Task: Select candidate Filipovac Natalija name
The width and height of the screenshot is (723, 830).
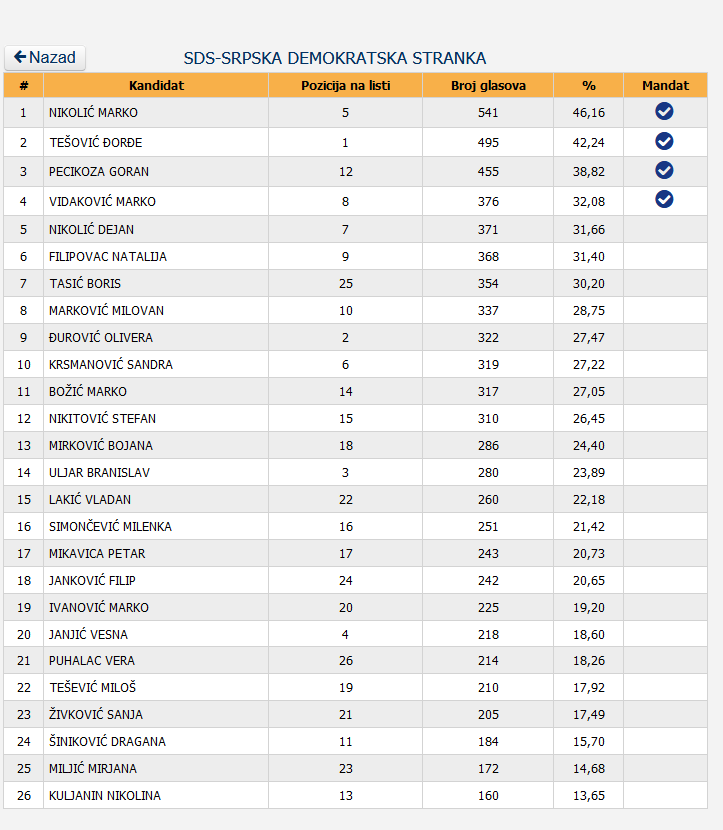Action: click(107, 257)
